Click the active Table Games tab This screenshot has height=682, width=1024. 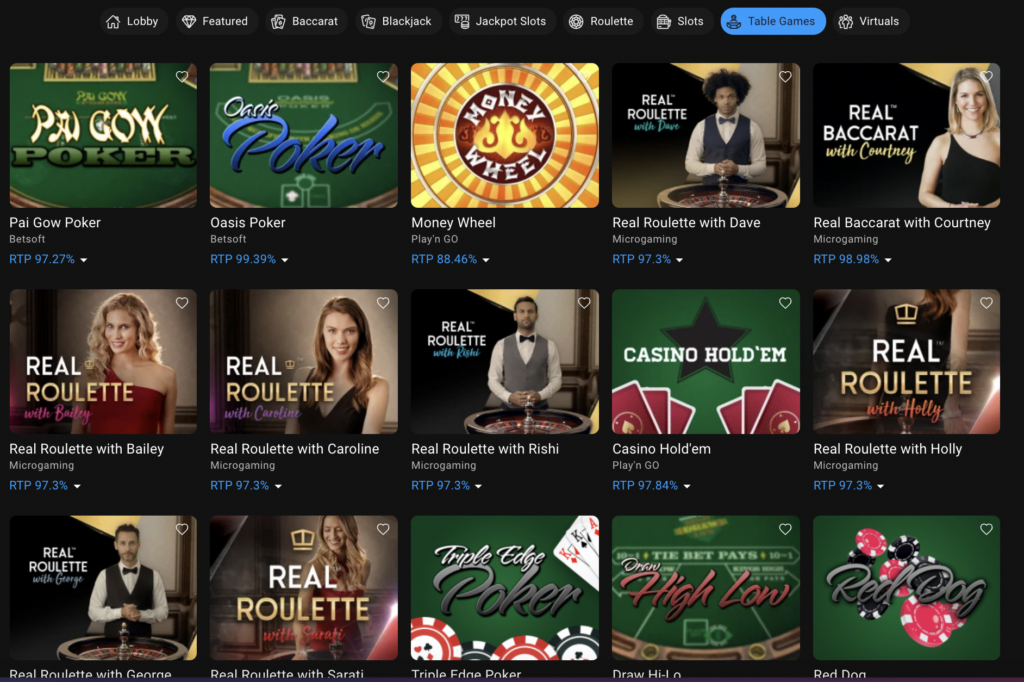(773, 22)
